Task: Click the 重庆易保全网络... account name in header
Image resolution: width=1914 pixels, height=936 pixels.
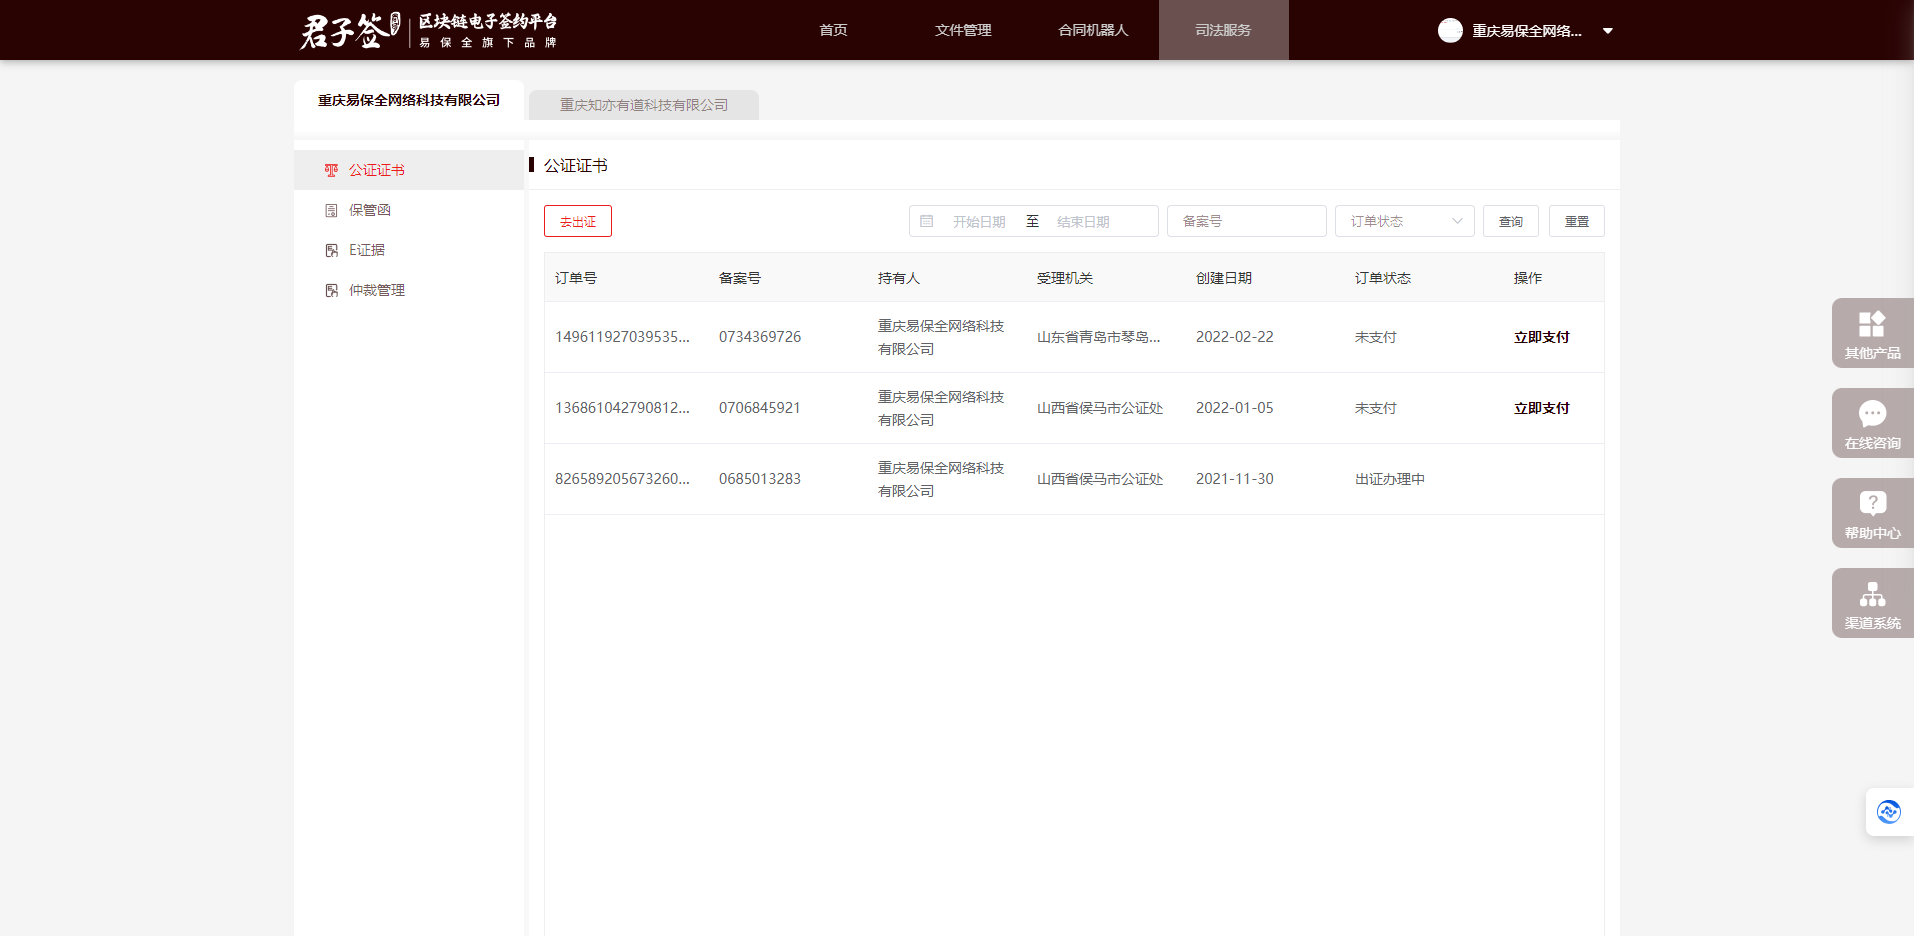Action: click(x=1527, y=31)
